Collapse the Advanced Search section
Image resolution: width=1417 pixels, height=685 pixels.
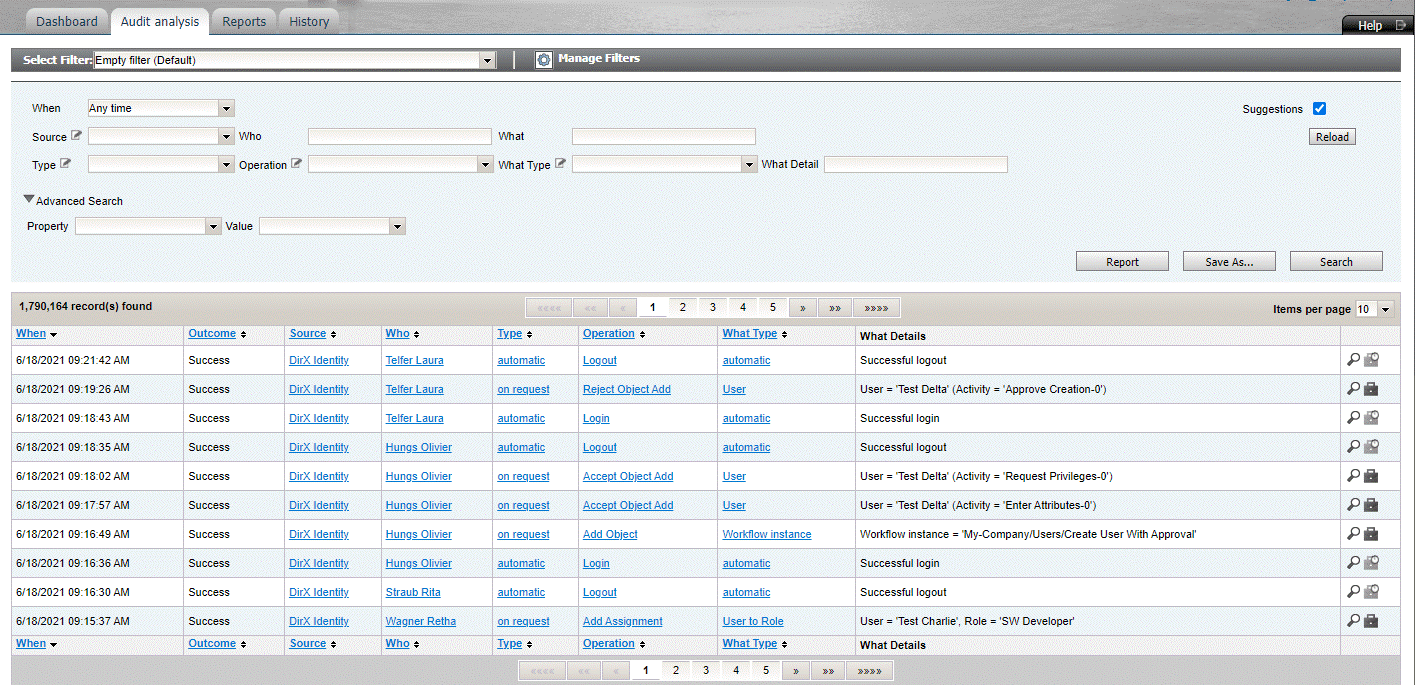point(29,200)
